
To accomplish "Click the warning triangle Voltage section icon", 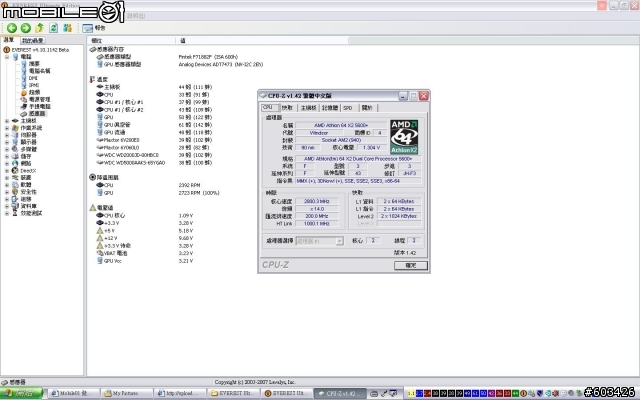I will [93, 208].
